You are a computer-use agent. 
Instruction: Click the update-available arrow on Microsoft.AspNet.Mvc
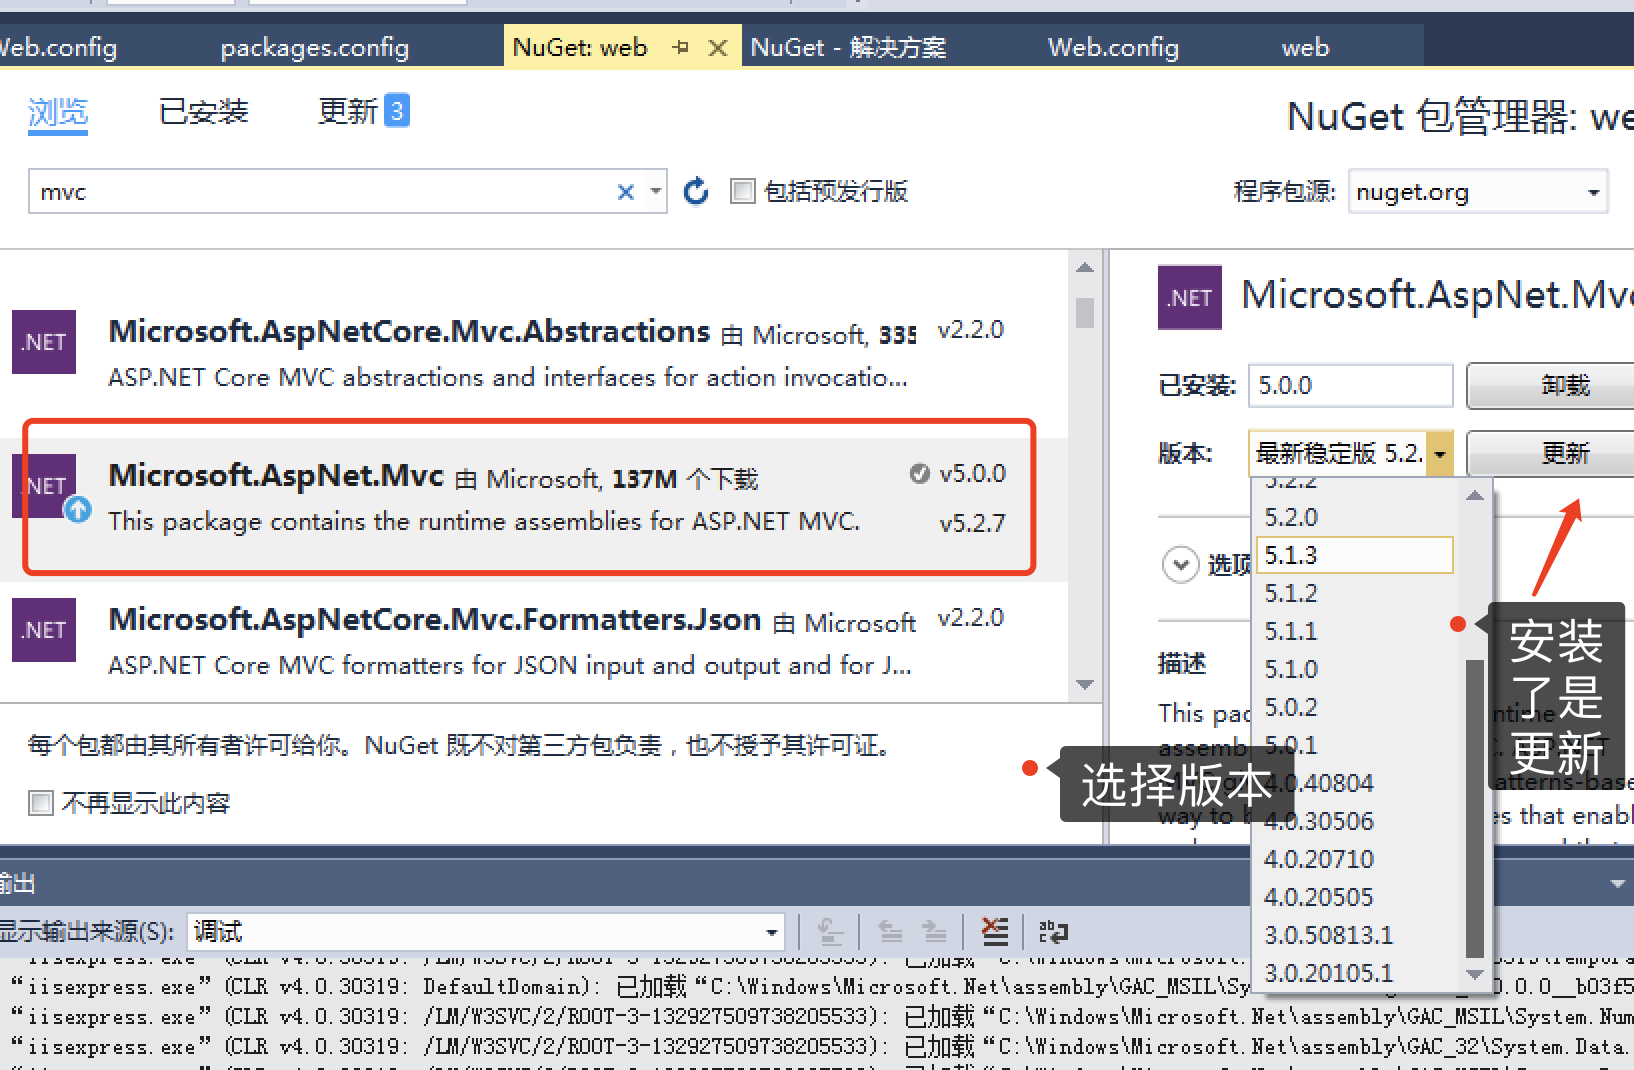tap(78, 510)
